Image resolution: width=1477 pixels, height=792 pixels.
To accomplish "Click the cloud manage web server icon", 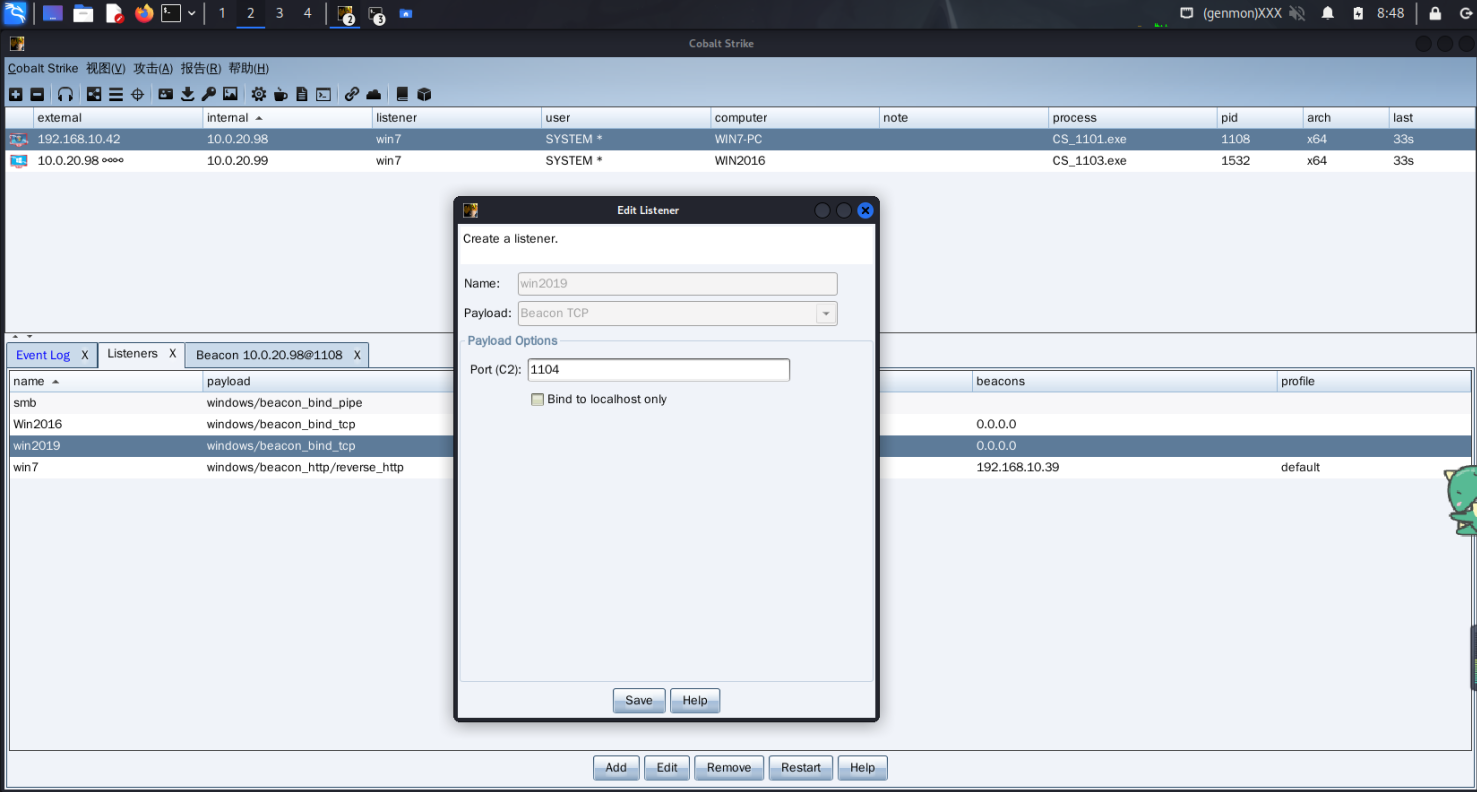I will [373, 94].
